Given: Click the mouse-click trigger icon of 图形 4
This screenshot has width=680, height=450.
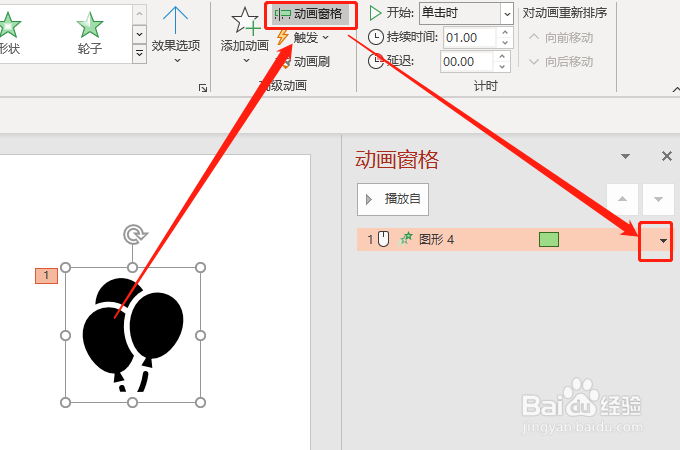Looking at the screenshot, I should point(383,239).
